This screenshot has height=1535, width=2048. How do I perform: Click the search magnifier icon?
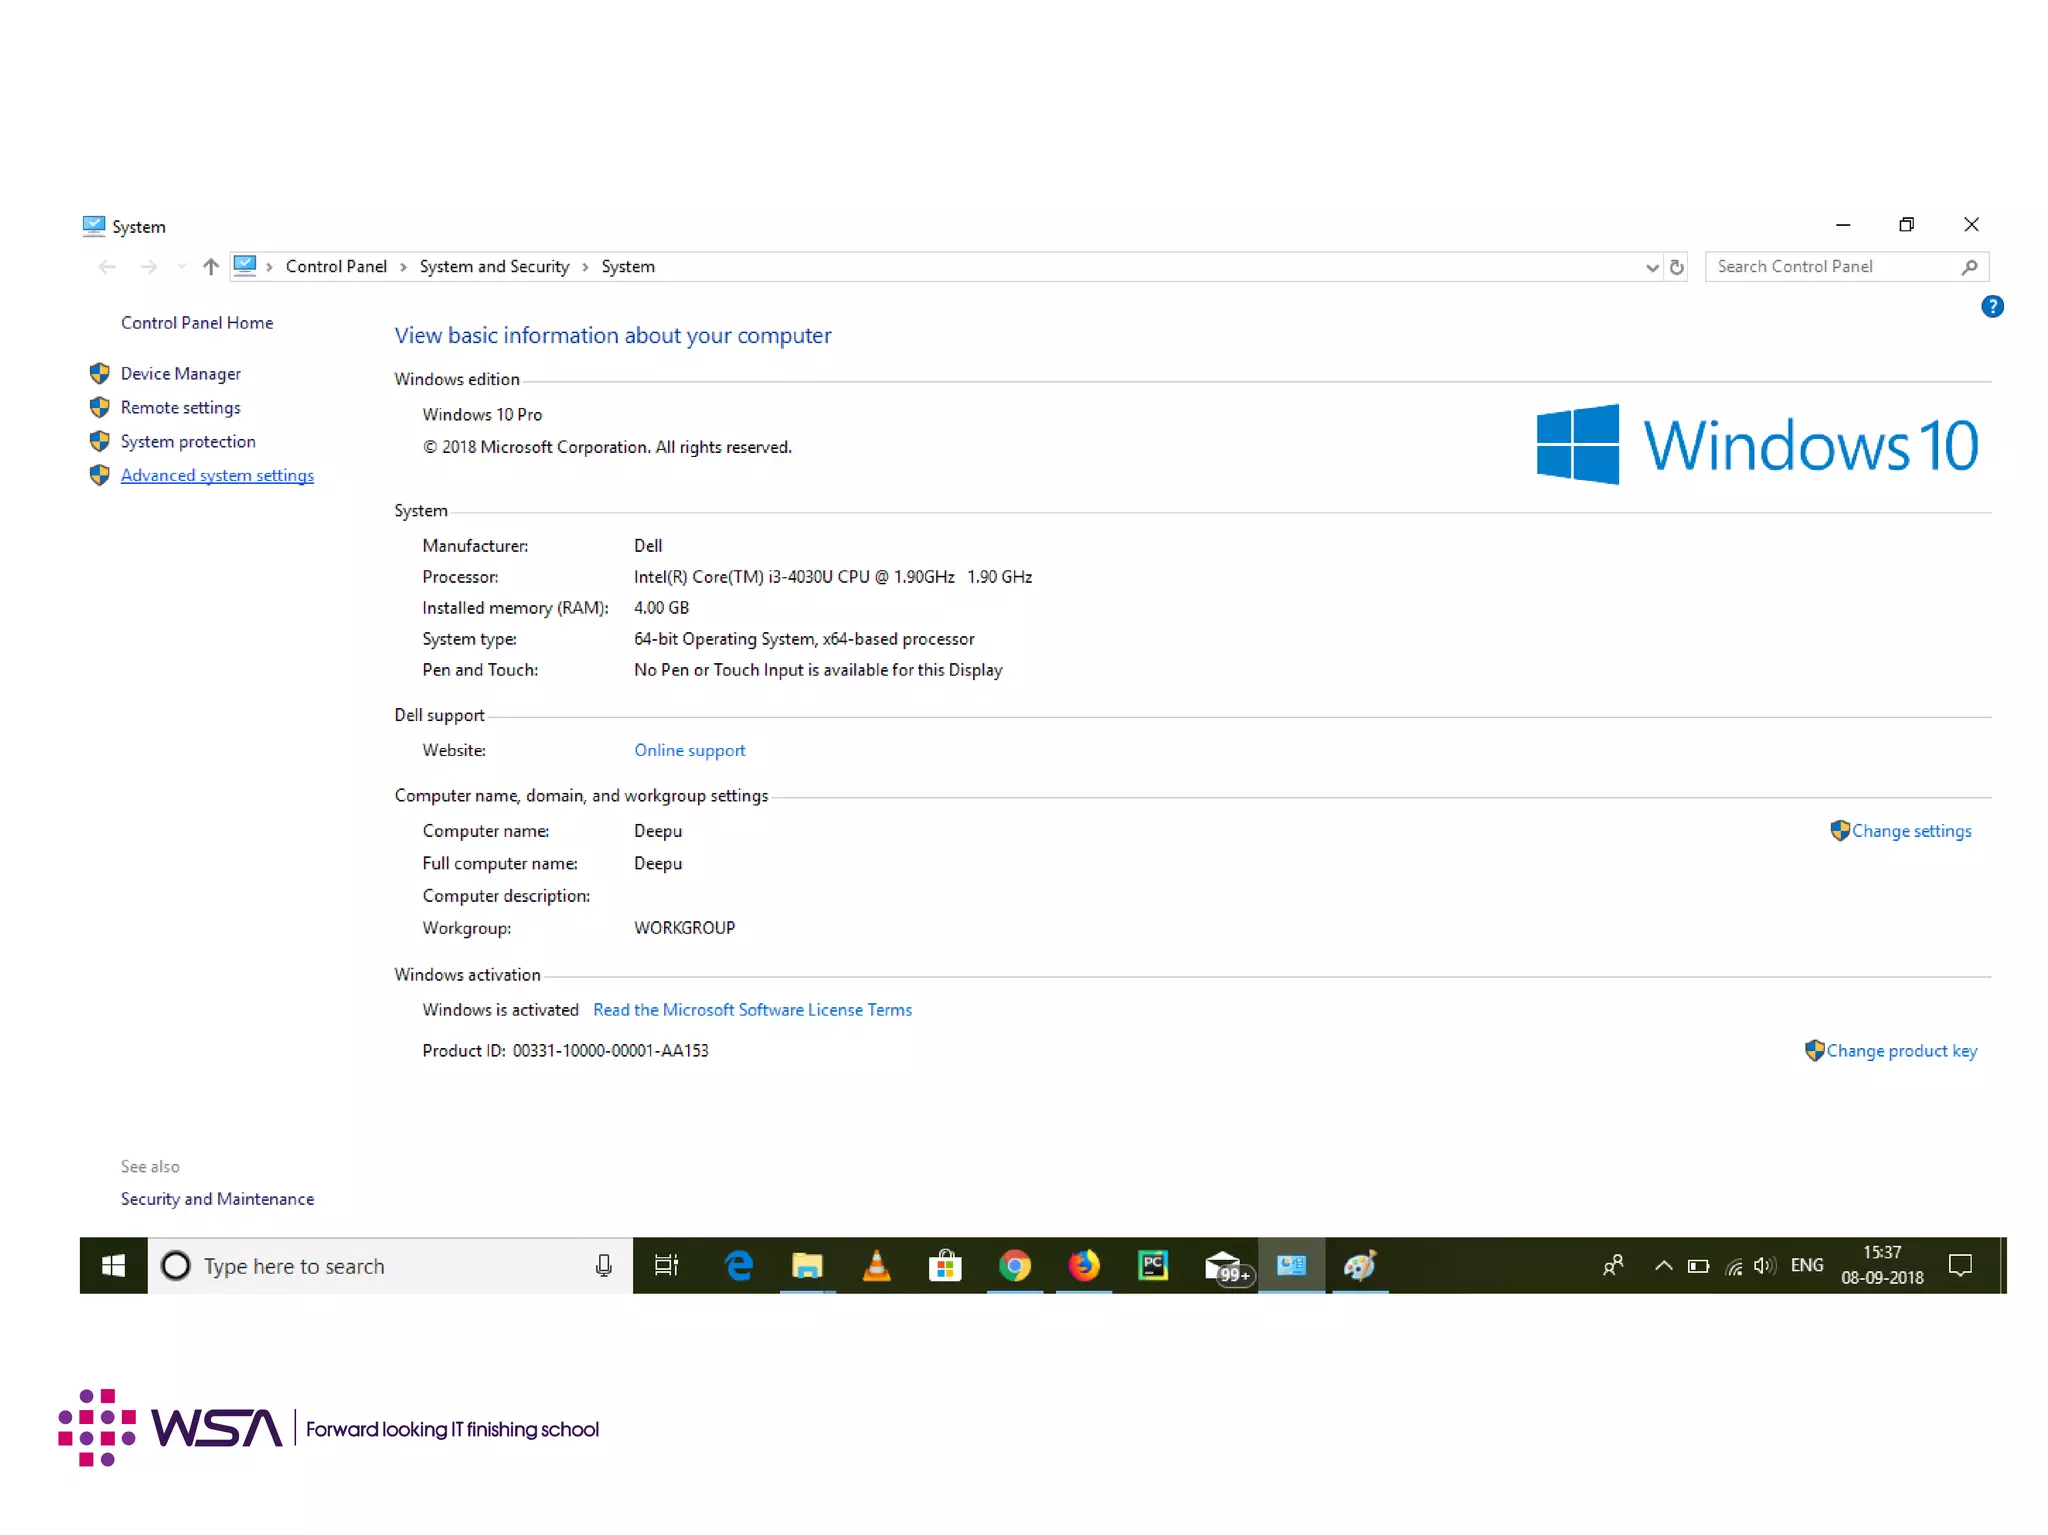pyautogui.click(x=1968, y=267)
